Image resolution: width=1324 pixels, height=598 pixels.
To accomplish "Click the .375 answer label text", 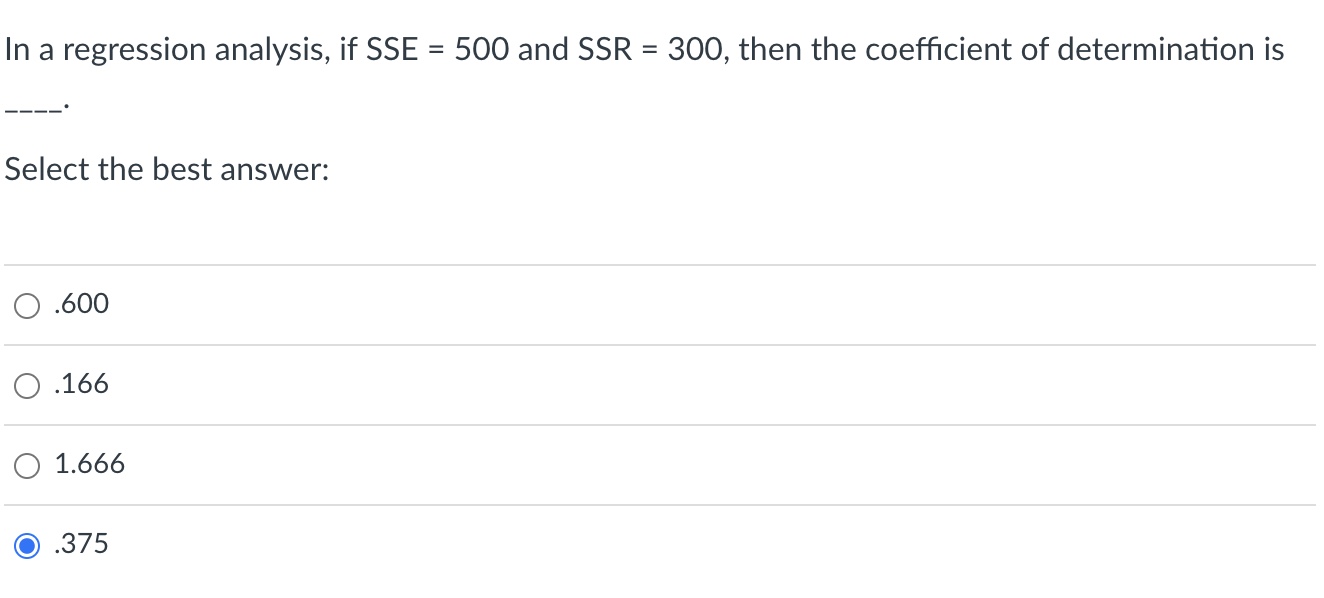I will (x=81, y=543).
